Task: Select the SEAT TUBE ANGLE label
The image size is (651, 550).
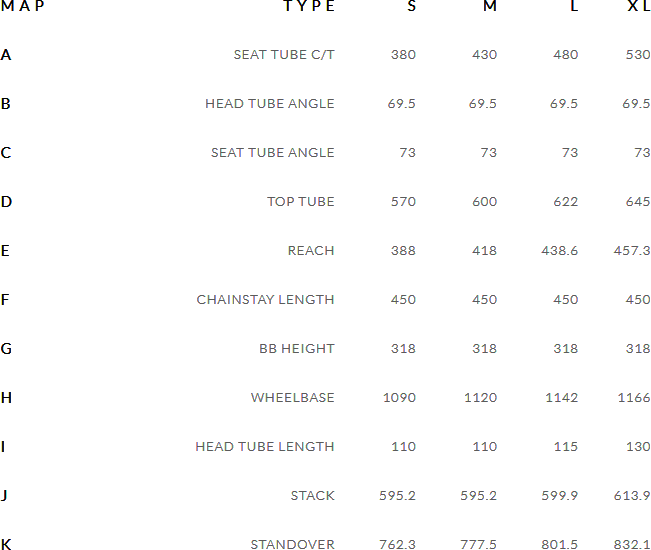Action: (x=272, y=153)
